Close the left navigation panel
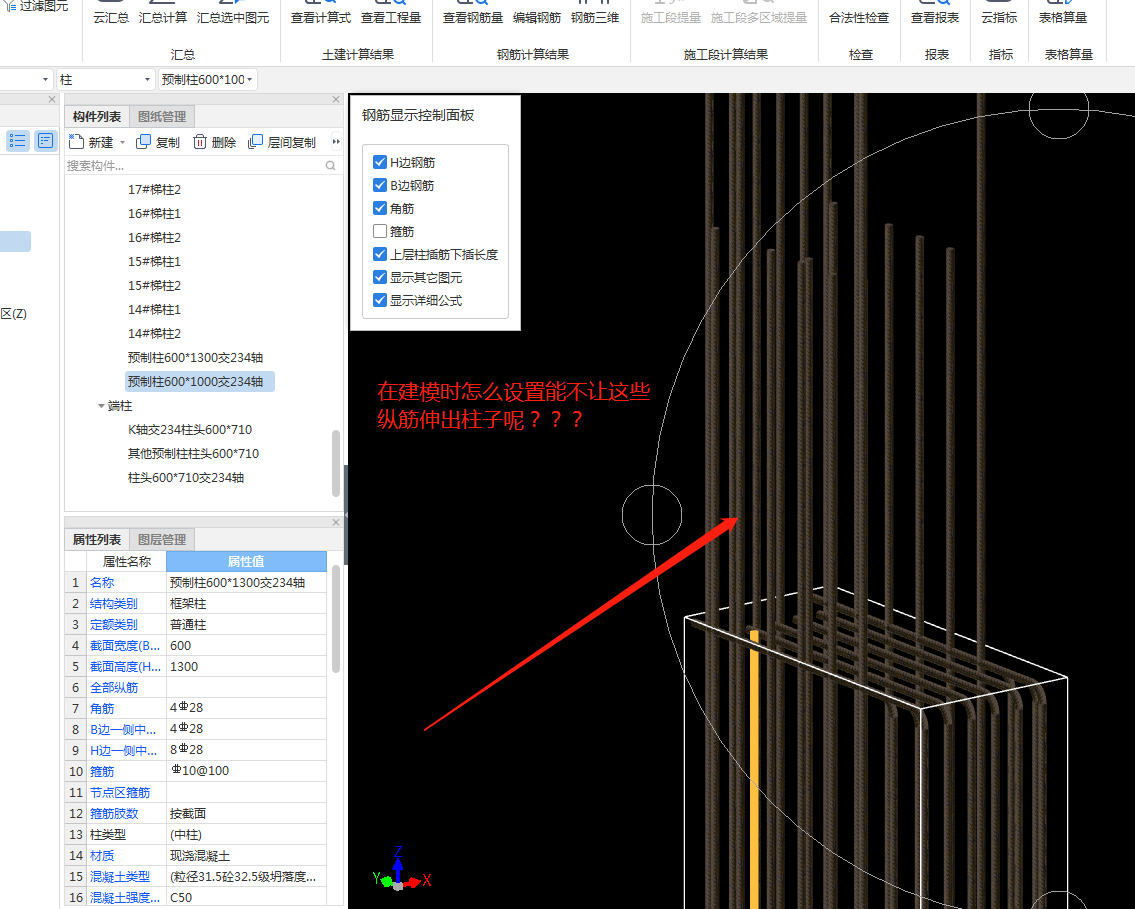Screen dimensions: 1135x909 point(52,99)
